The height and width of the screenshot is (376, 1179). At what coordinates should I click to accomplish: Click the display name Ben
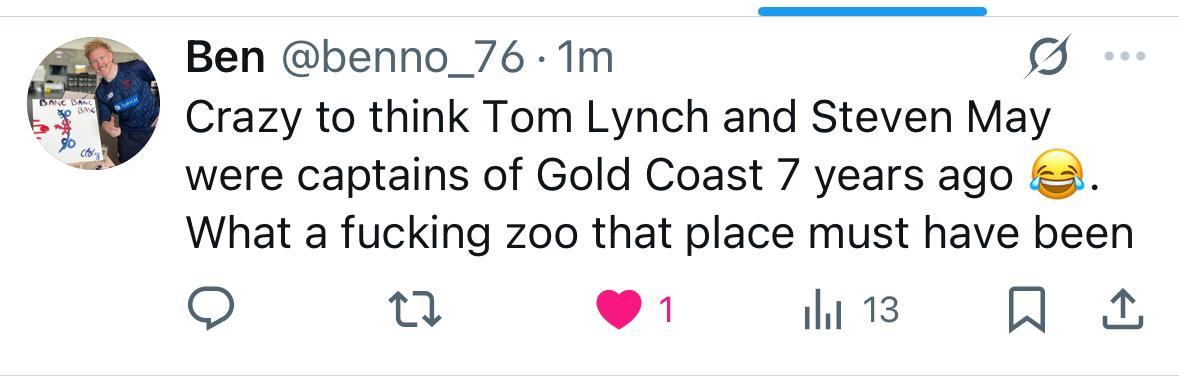point(225,57)
